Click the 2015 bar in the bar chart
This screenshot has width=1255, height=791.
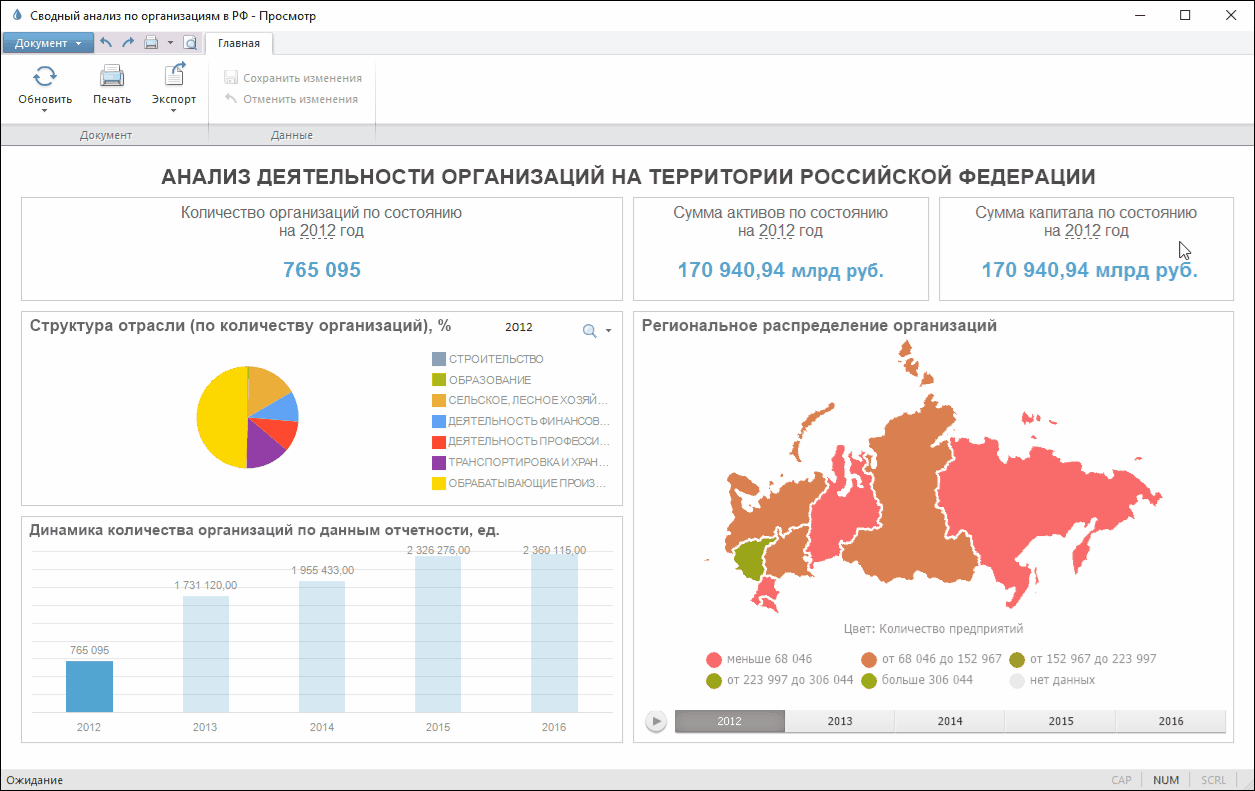point(438,634)
